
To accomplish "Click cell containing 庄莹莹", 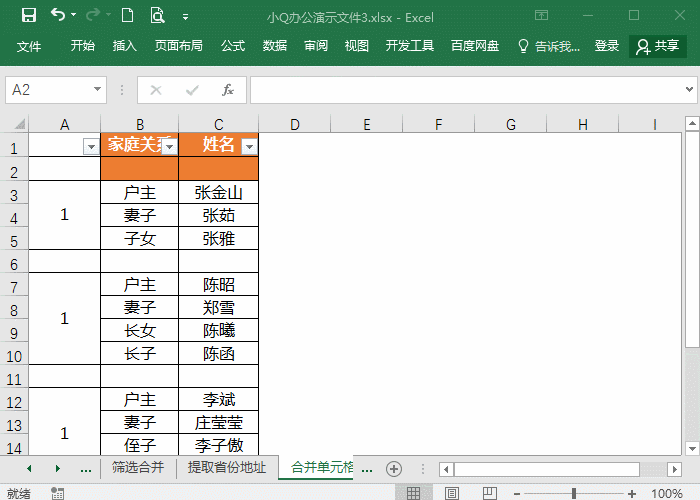I will pyautogui.click(x=218, y=422).
